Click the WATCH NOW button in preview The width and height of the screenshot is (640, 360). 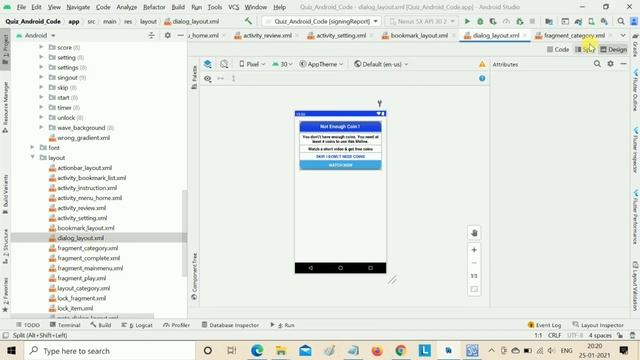pos(340,165)
